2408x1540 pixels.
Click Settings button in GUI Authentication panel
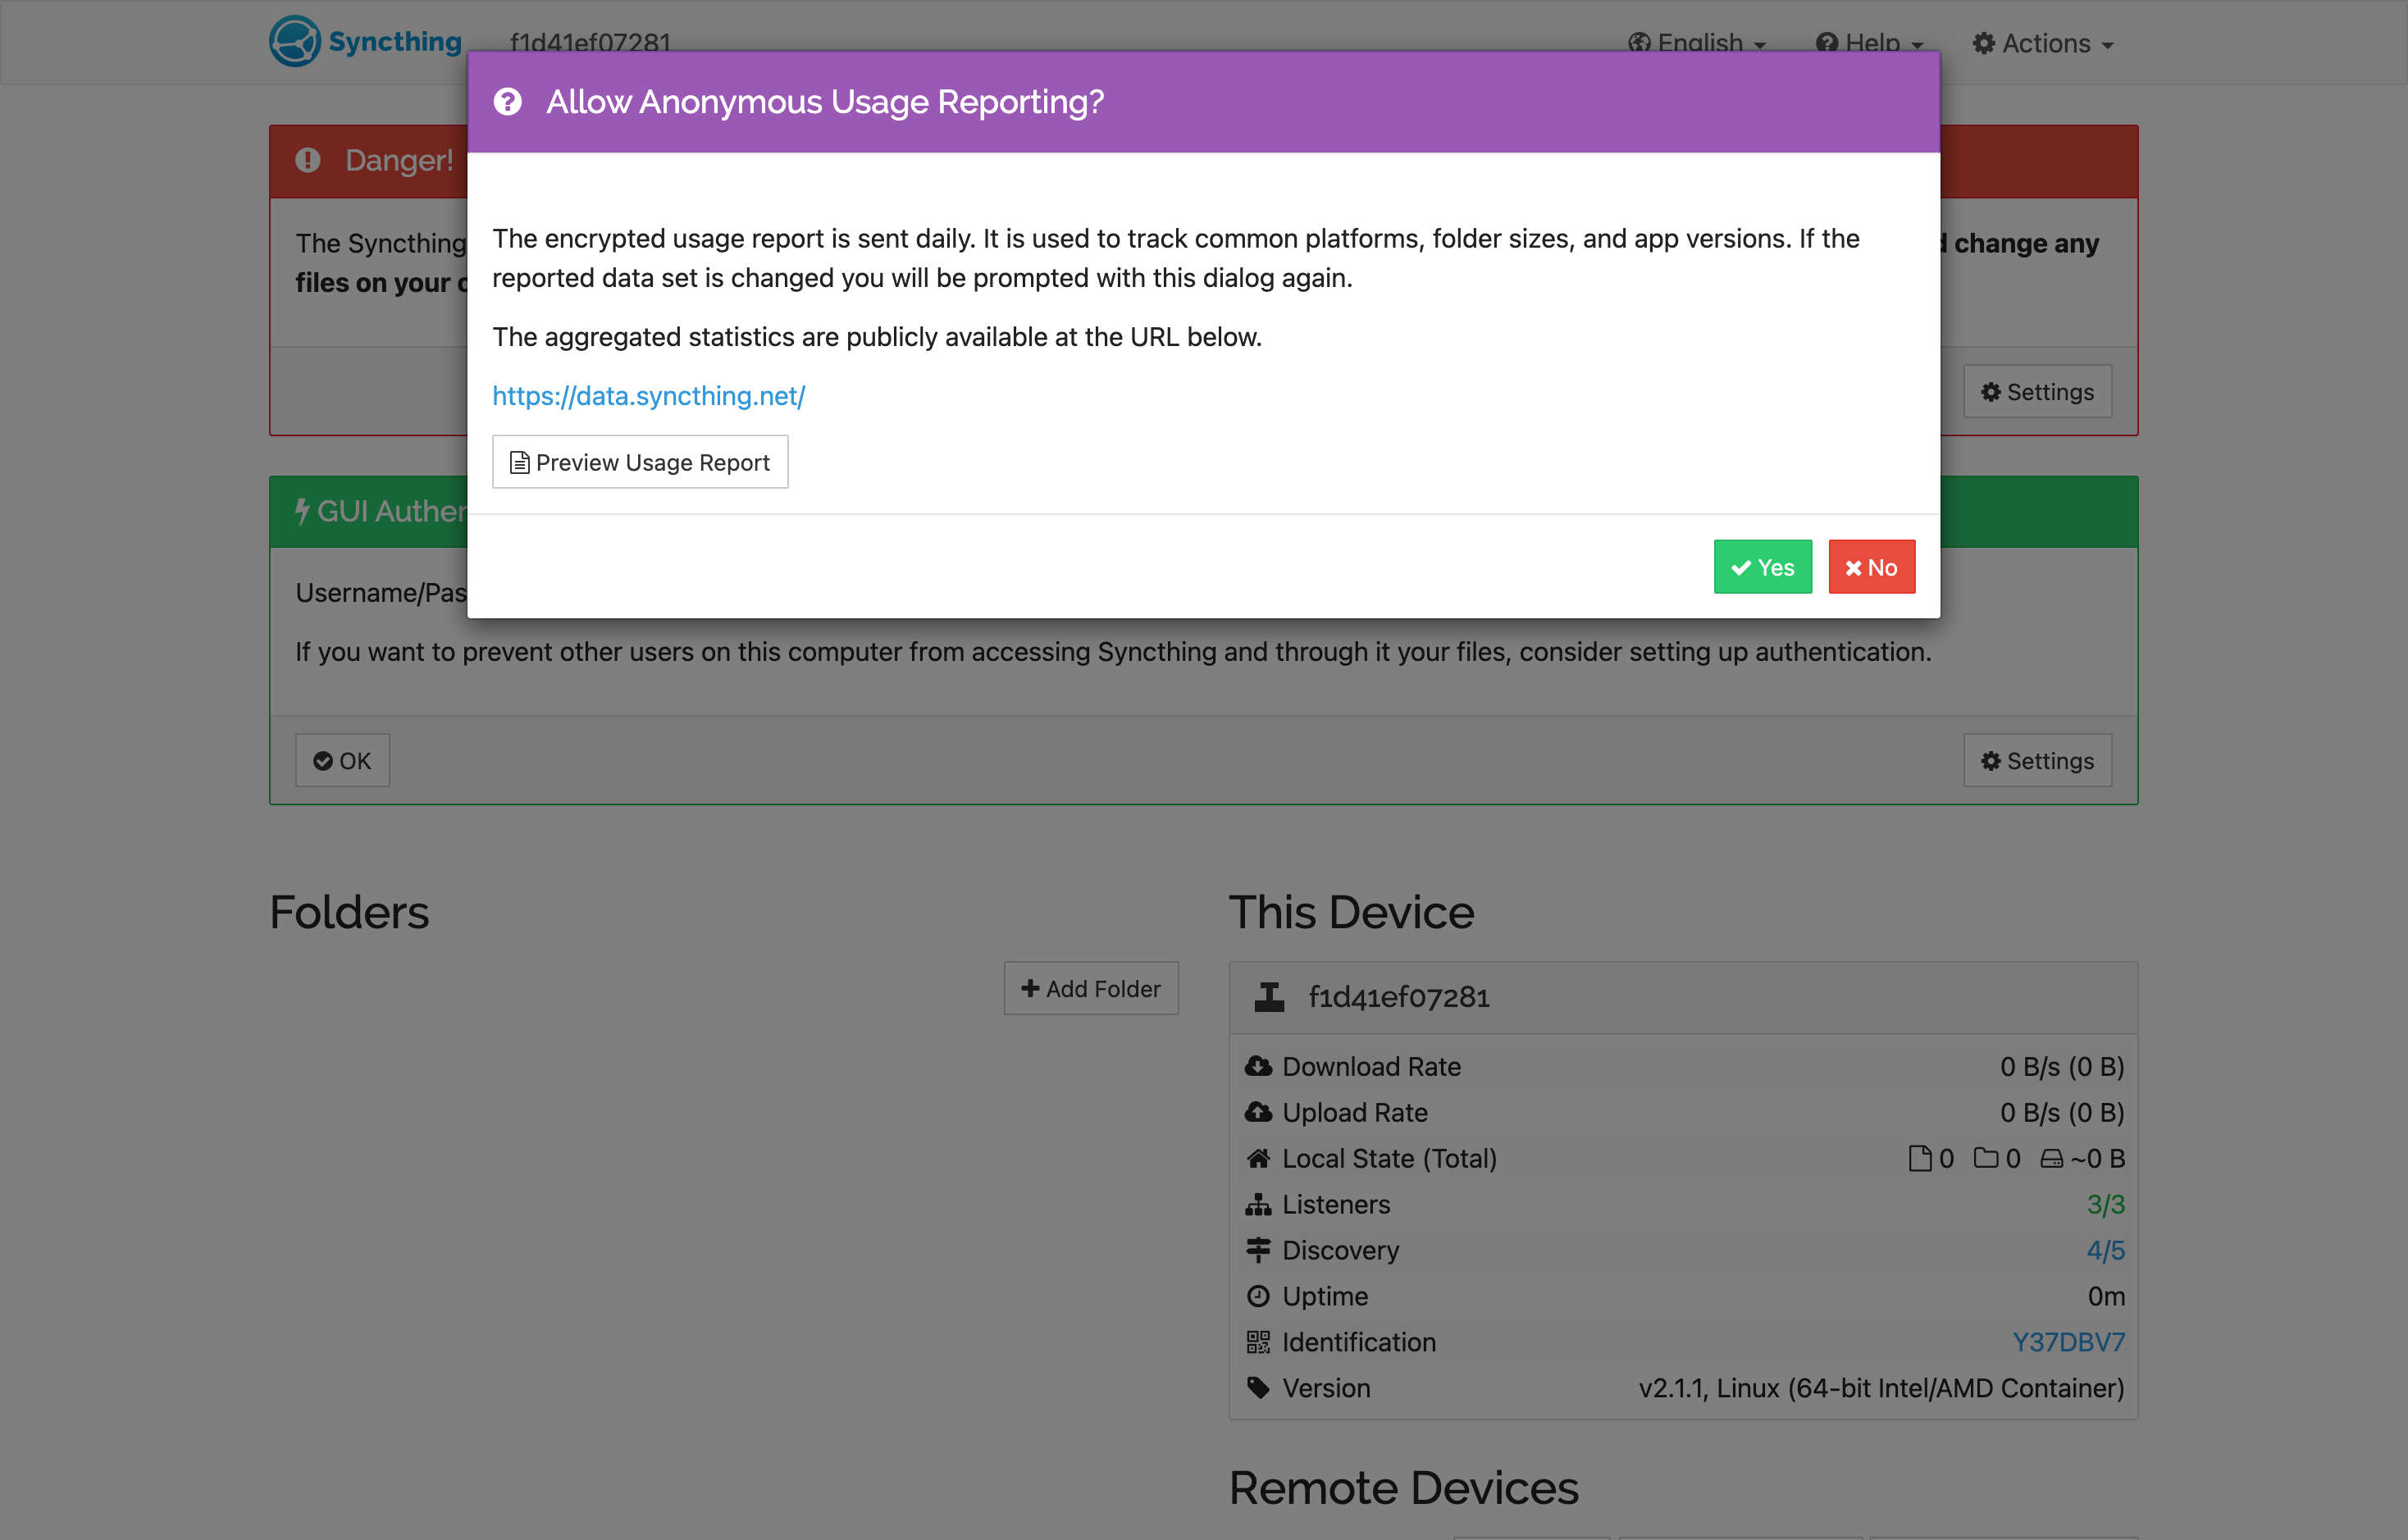(2038, 761)
